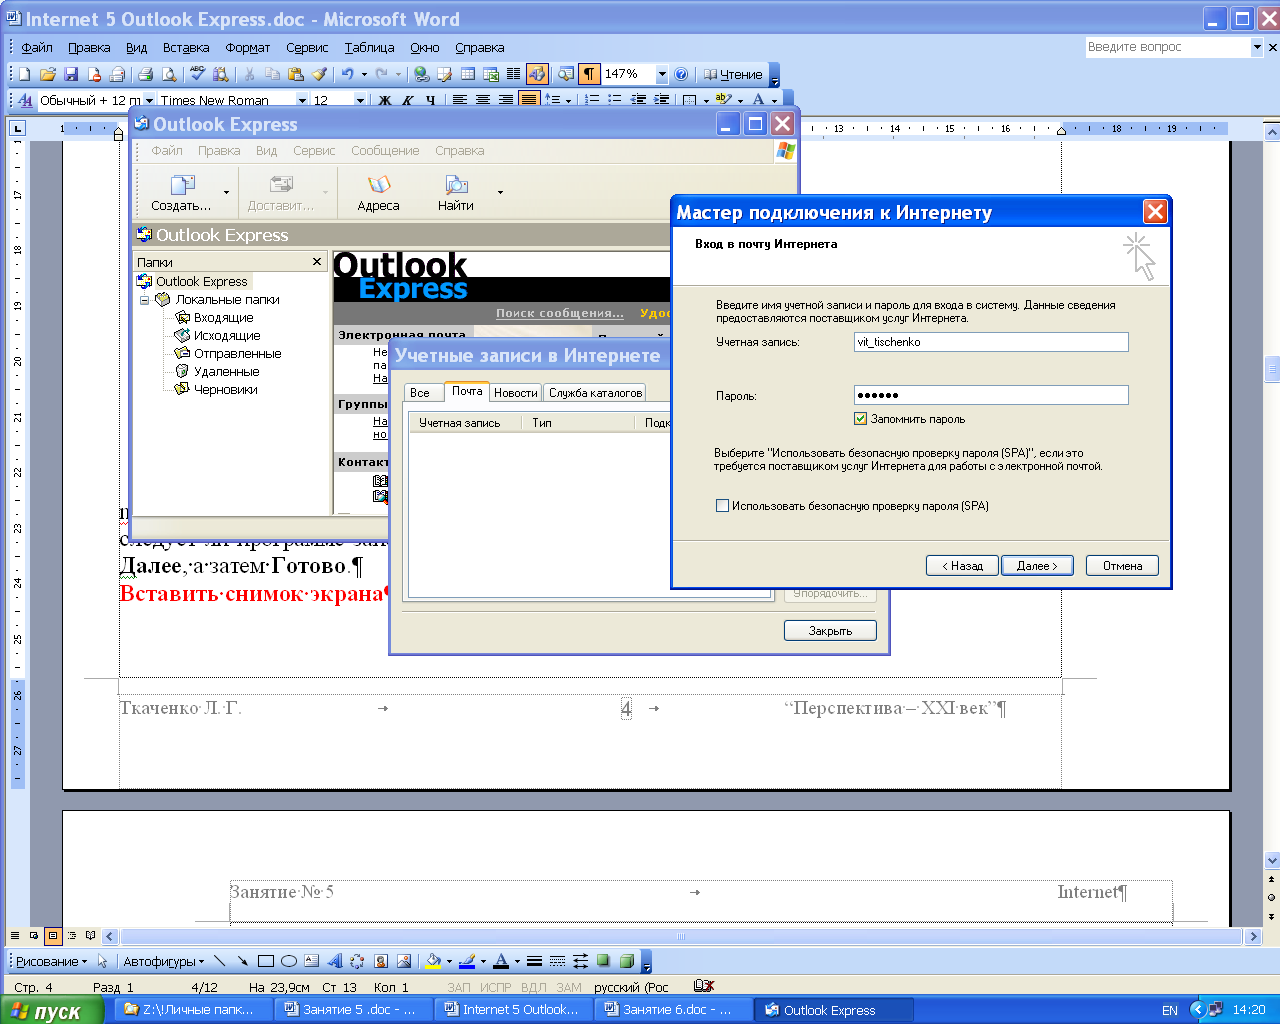Toggle the show paragraph marks ¶ button
1280x1024 pixels.
click(x=589, y=74)
